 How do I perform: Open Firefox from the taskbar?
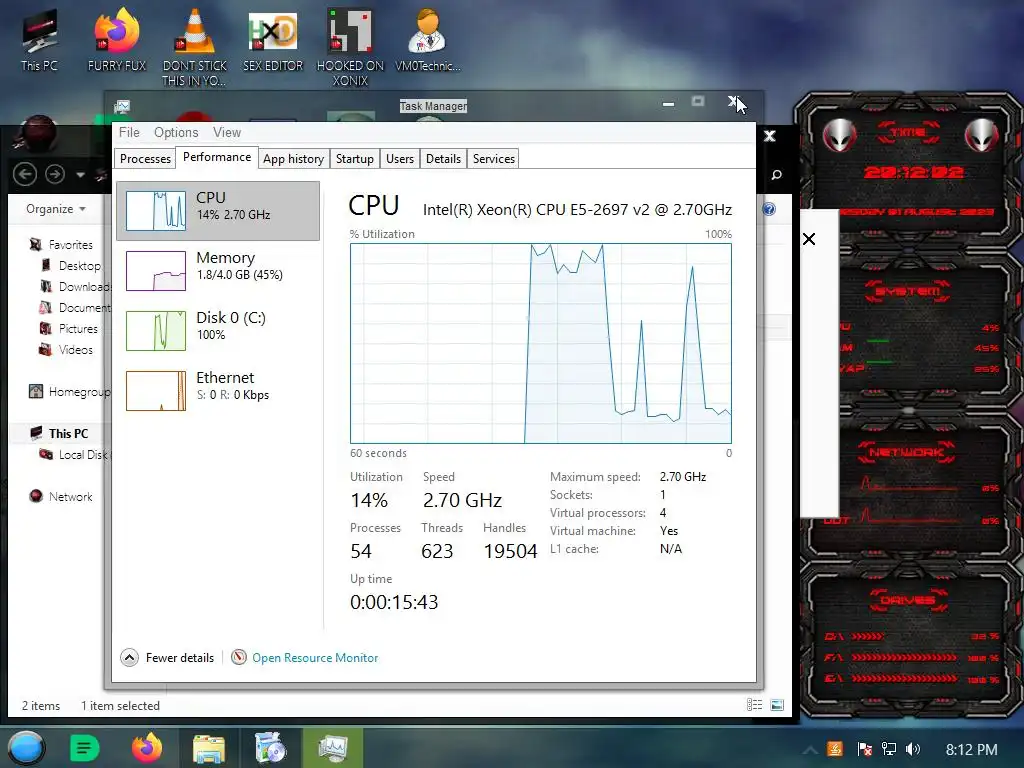[x=147, y=748]
